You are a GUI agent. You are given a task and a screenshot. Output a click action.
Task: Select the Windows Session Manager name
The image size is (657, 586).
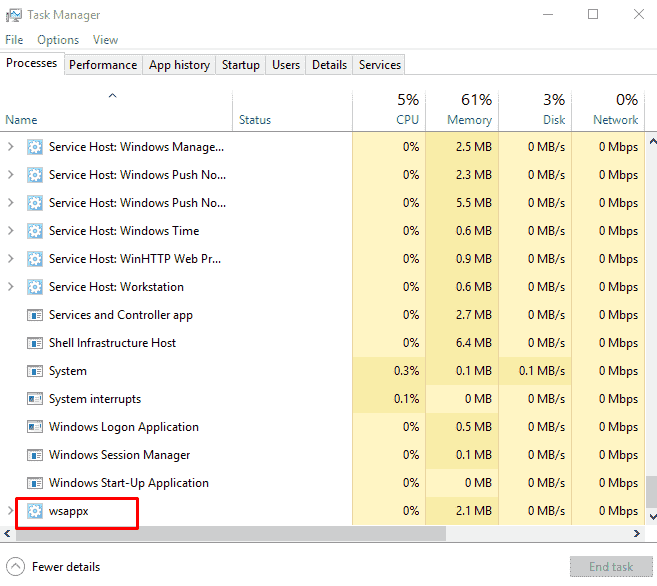click(x=119, y=455)
